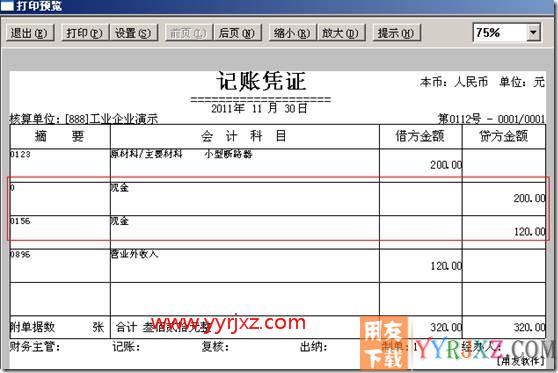
Task: Click total debit 320.00
Action: tap(446, 327)
